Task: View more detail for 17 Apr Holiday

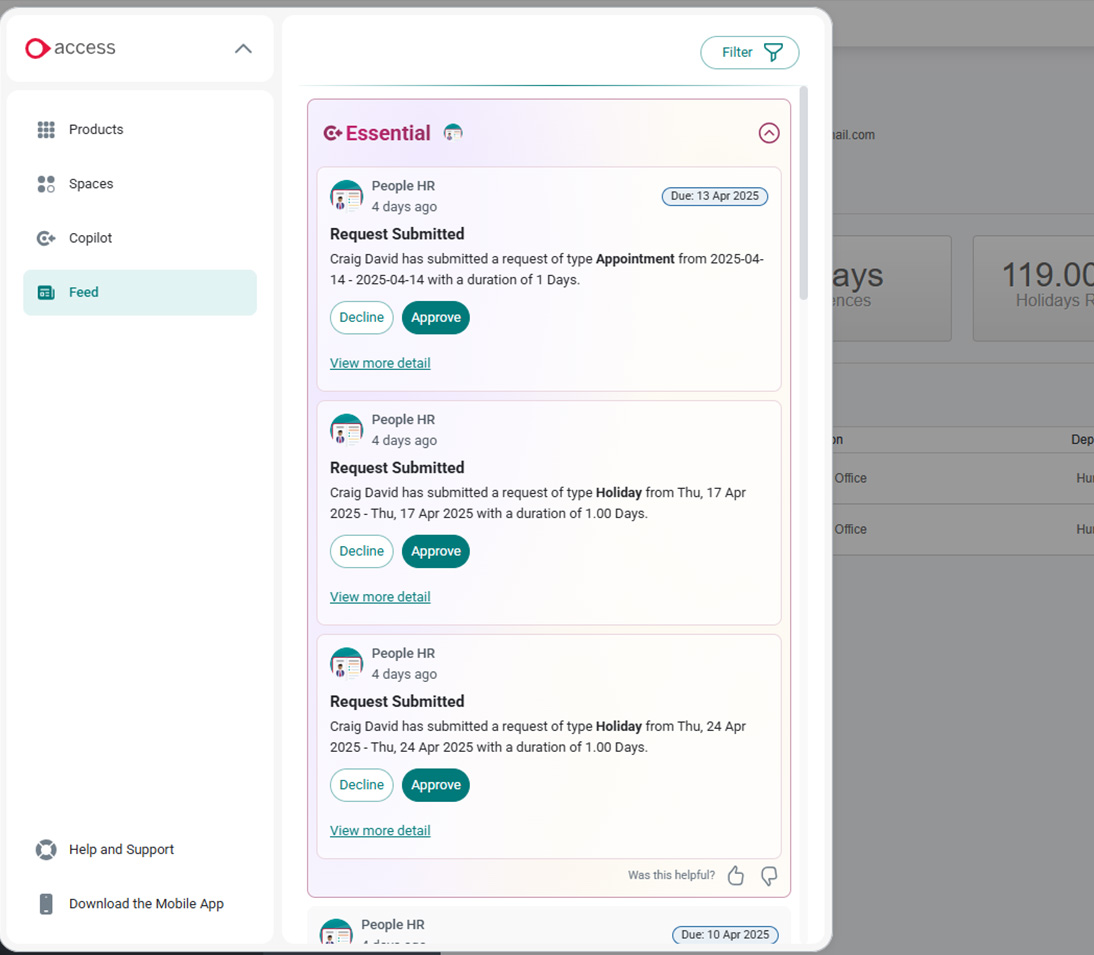Action: tap(380, 597)
